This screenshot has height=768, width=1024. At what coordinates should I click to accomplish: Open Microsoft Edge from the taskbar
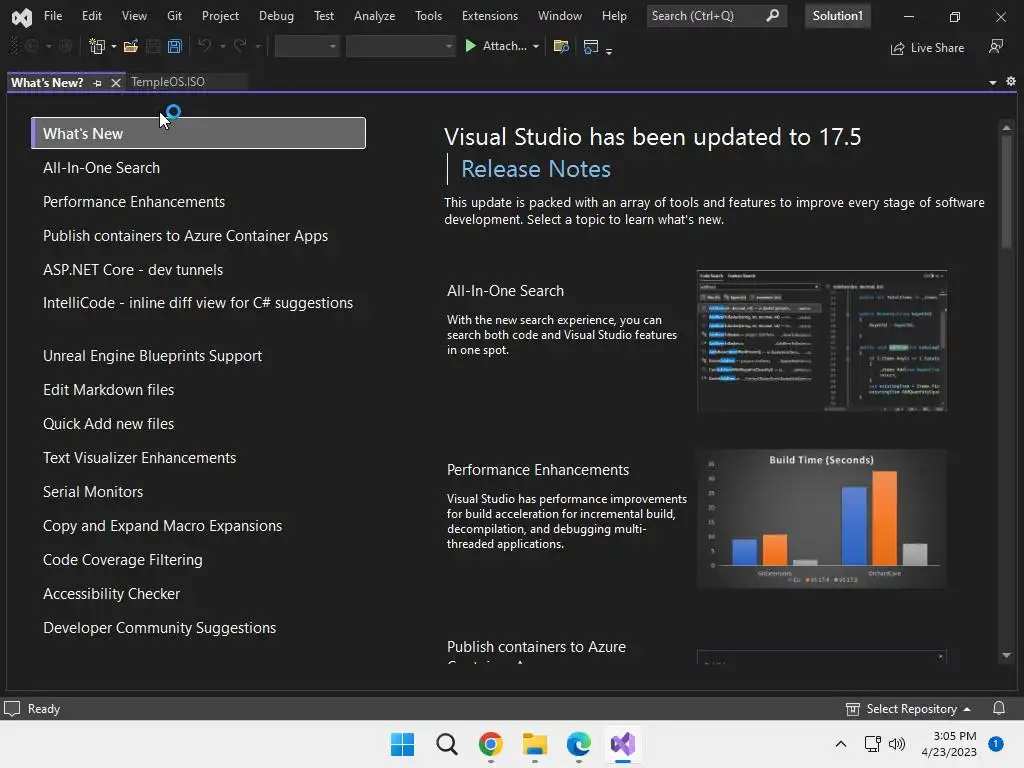(579, 744)
